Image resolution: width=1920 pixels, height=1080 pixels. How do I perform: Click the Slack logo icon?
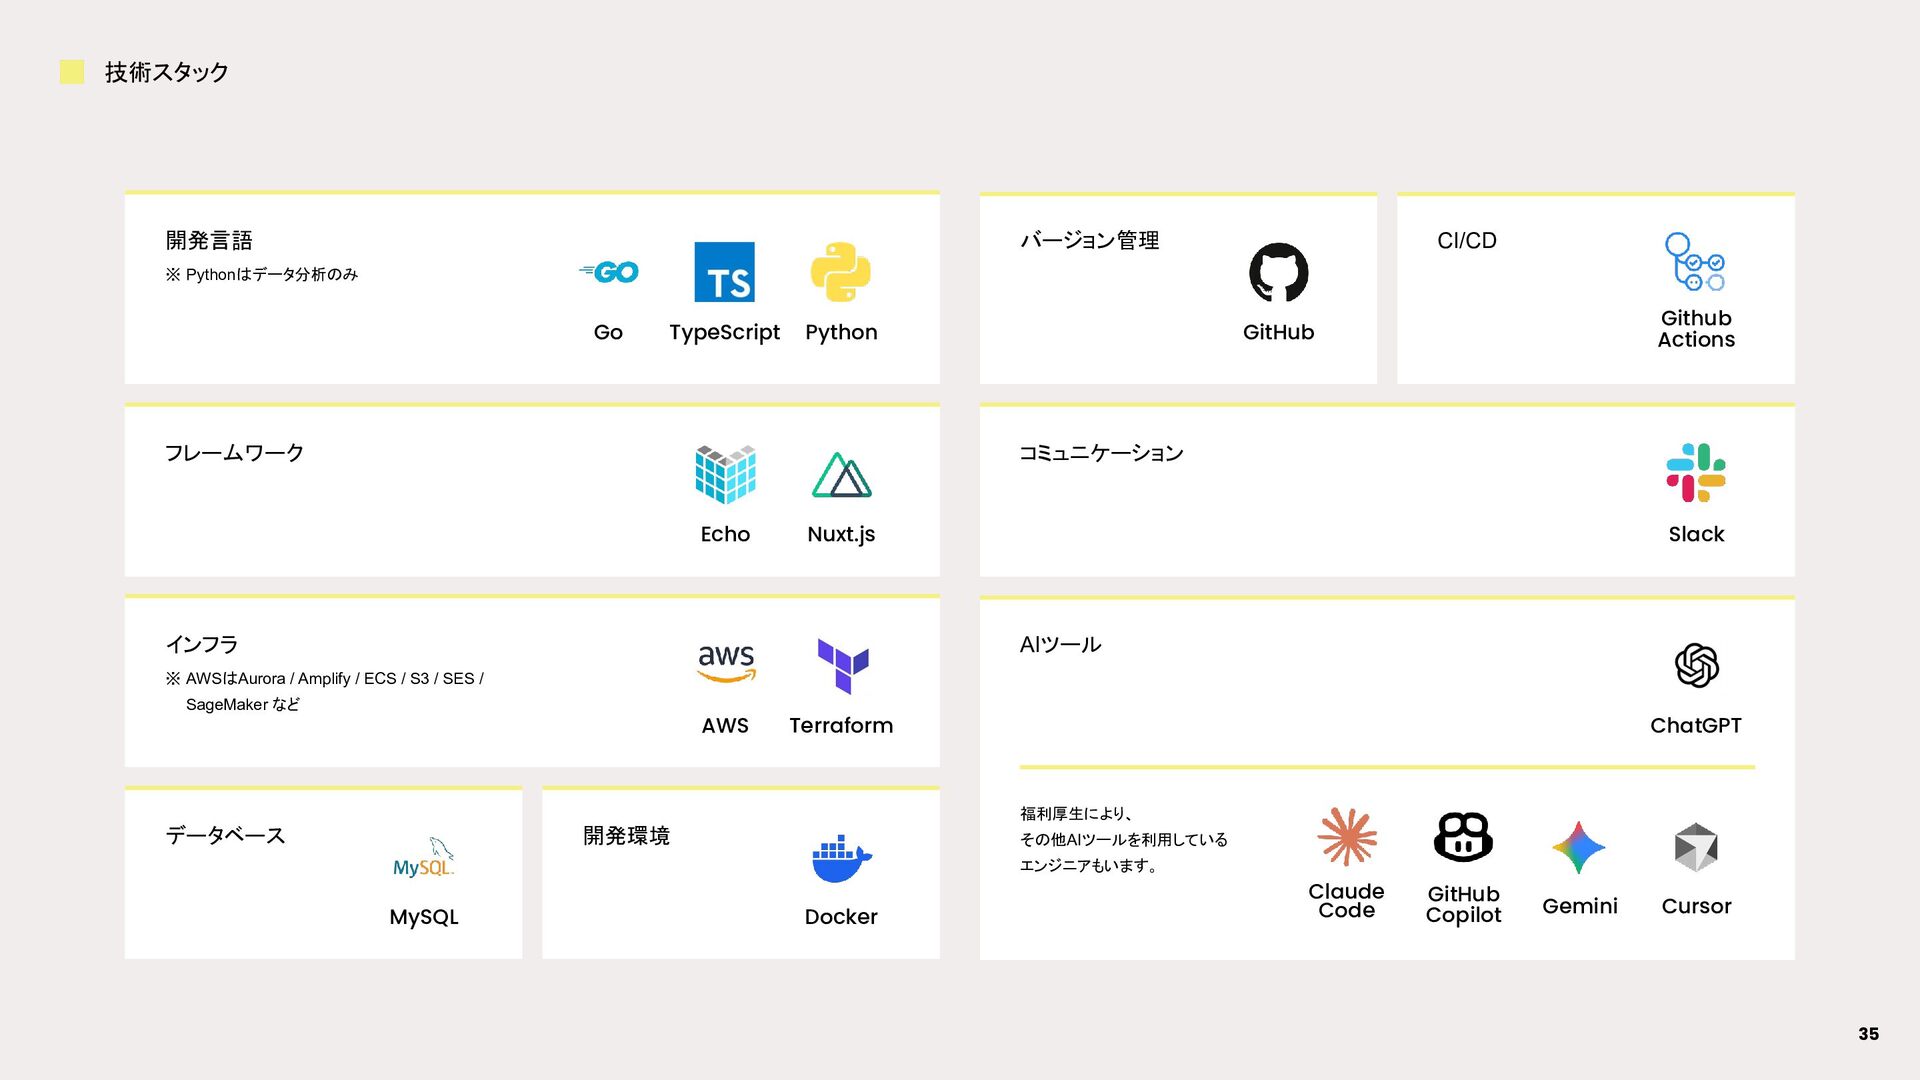click(x=1696, y=473)
